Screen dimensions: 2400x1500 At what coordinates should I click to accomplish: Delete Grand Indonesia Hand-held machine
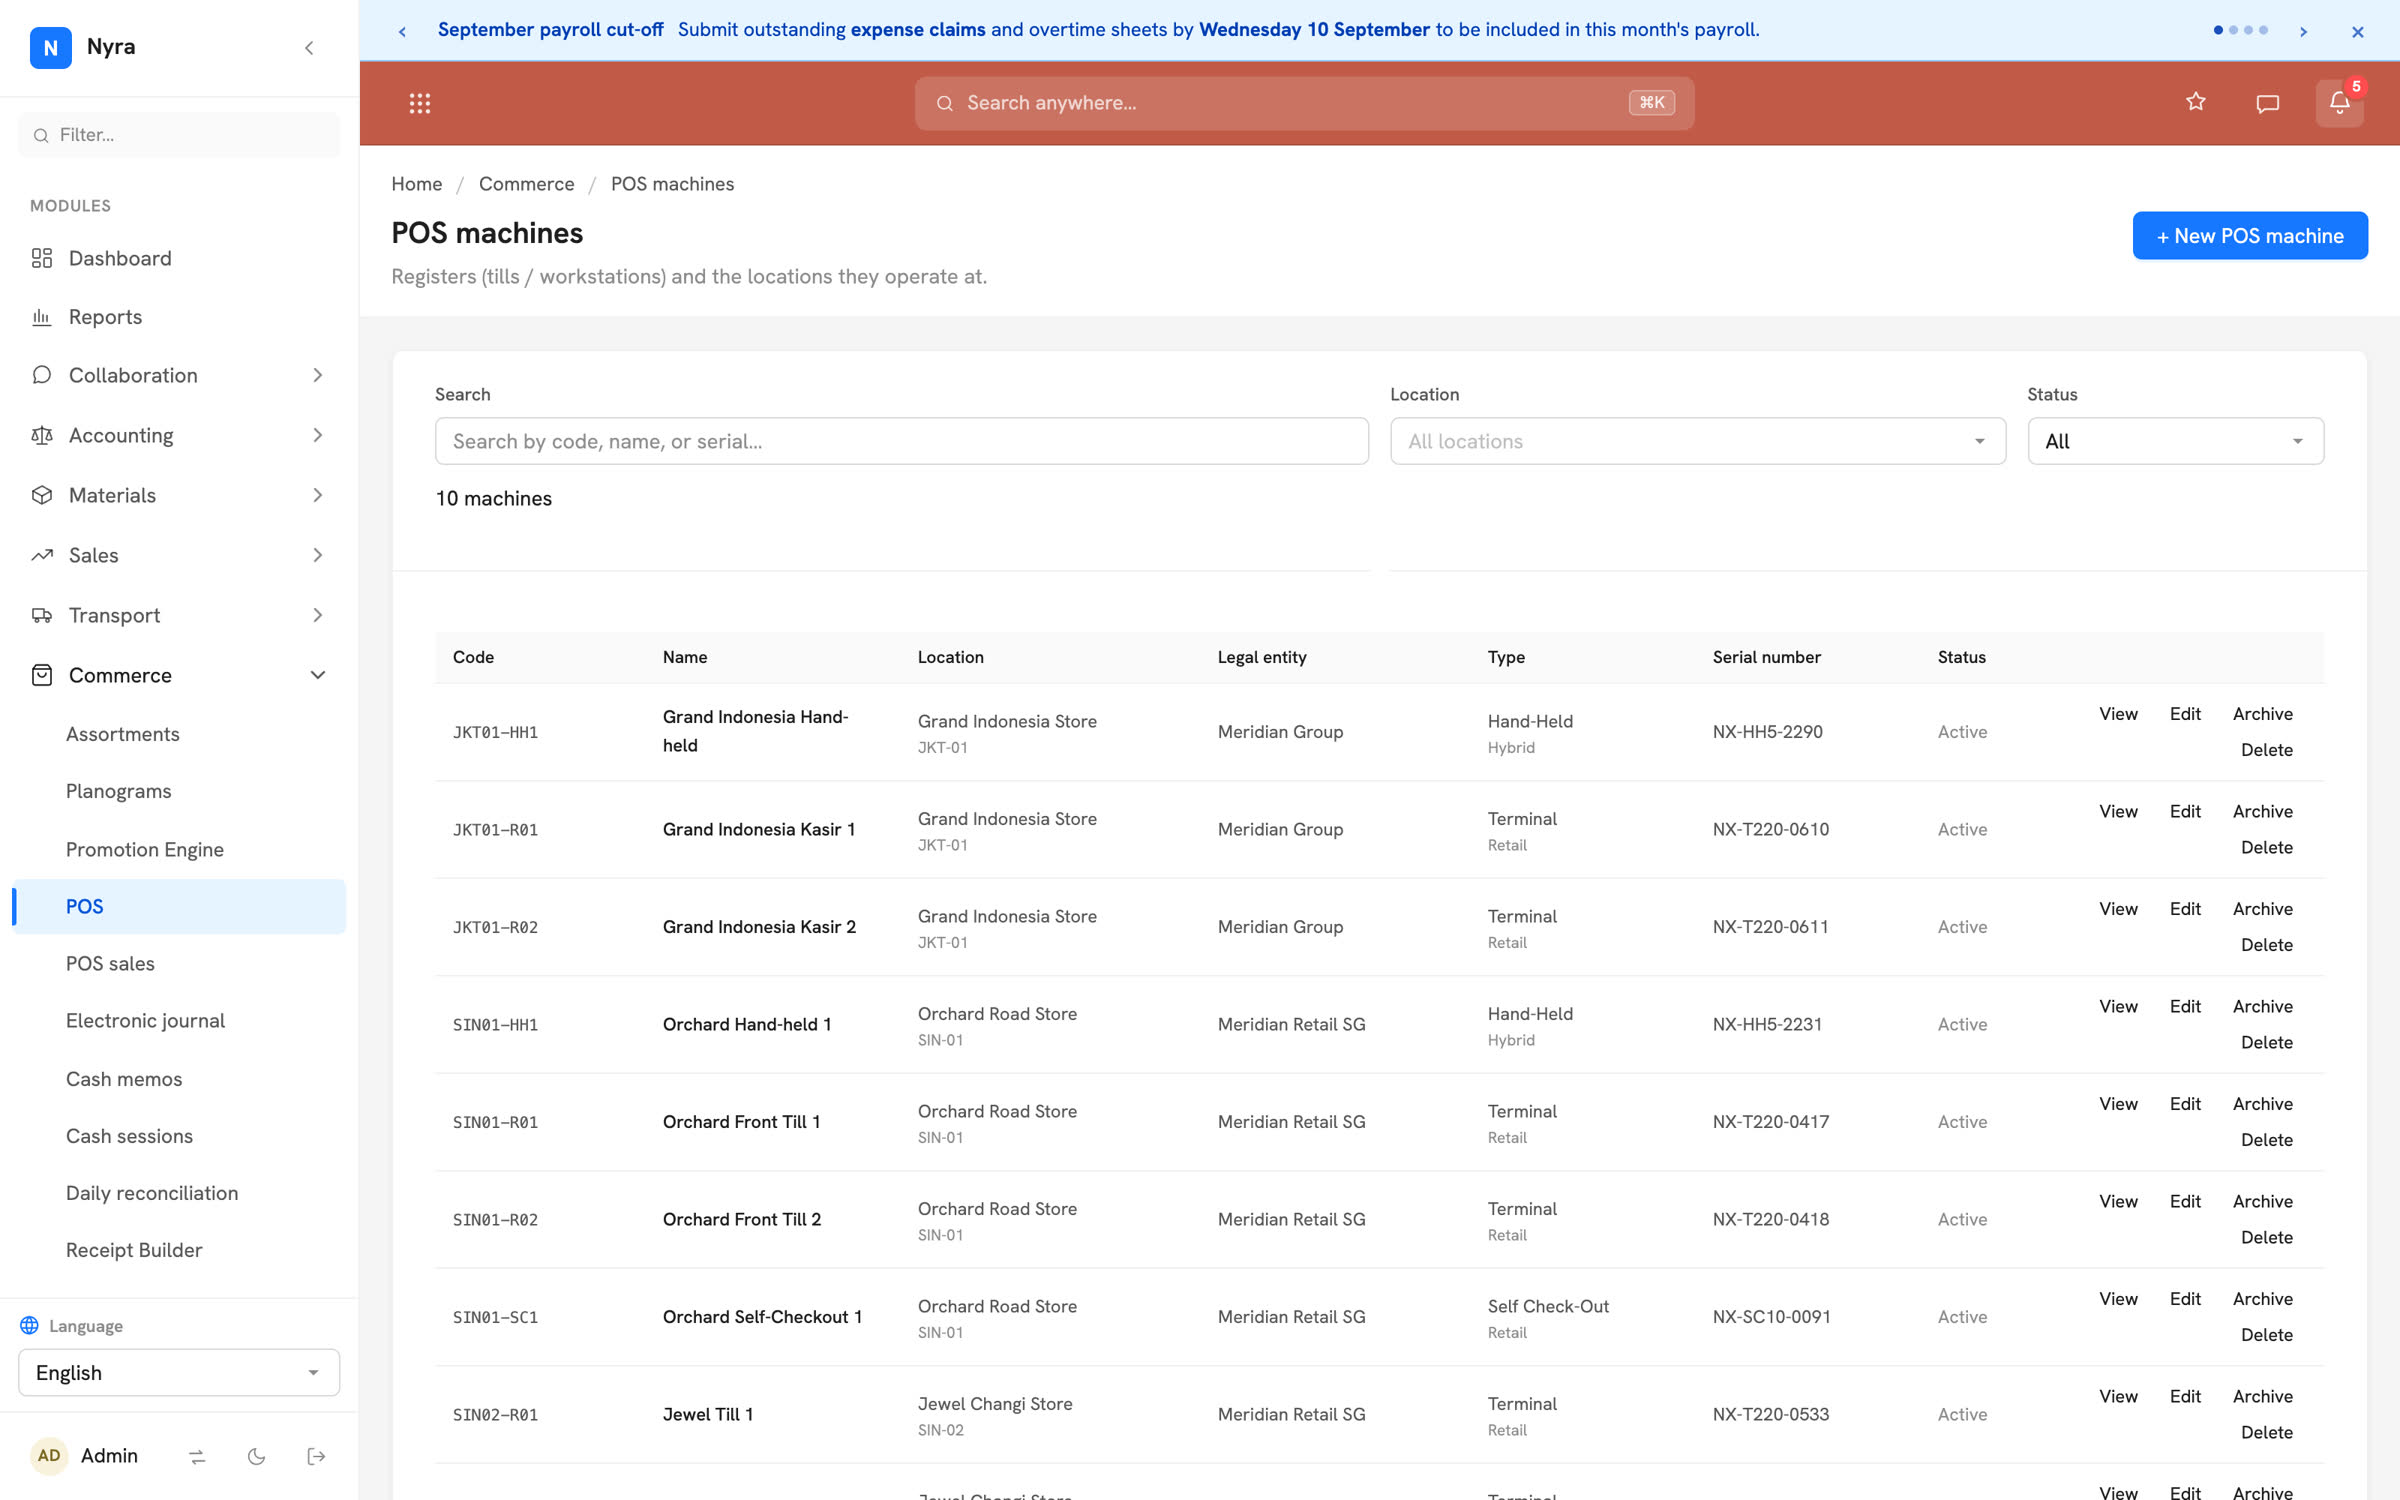click(x=2266, y=750)
